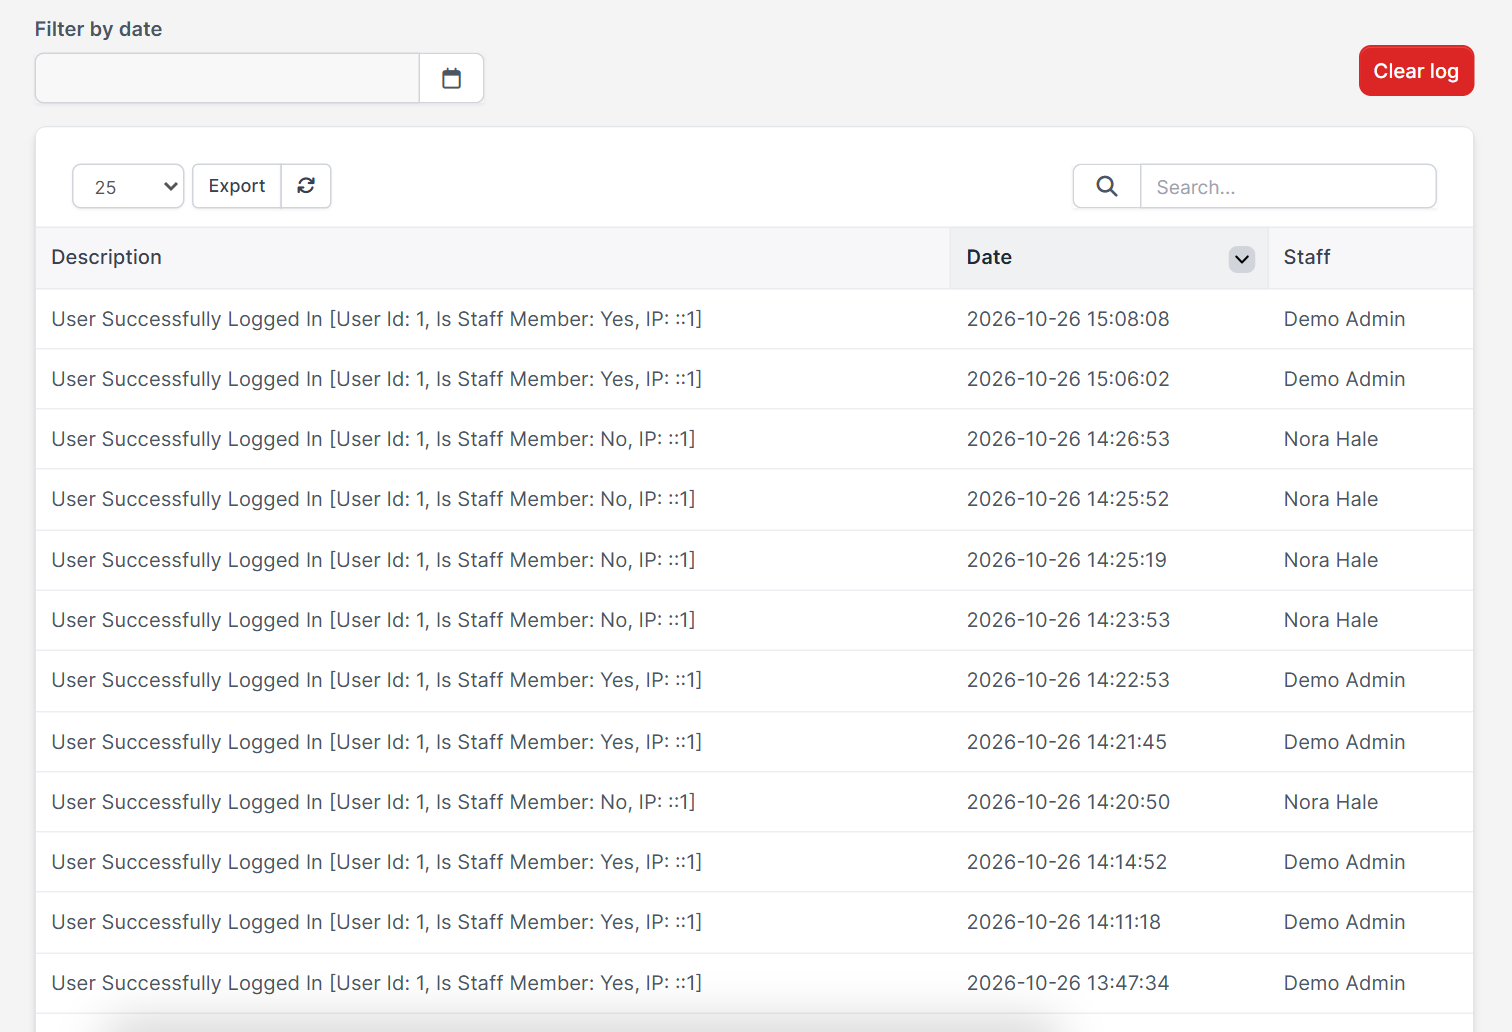Click the Filter by date input
The width and height of the screenshot is (1512, 1032).
(x=227, y=78)
